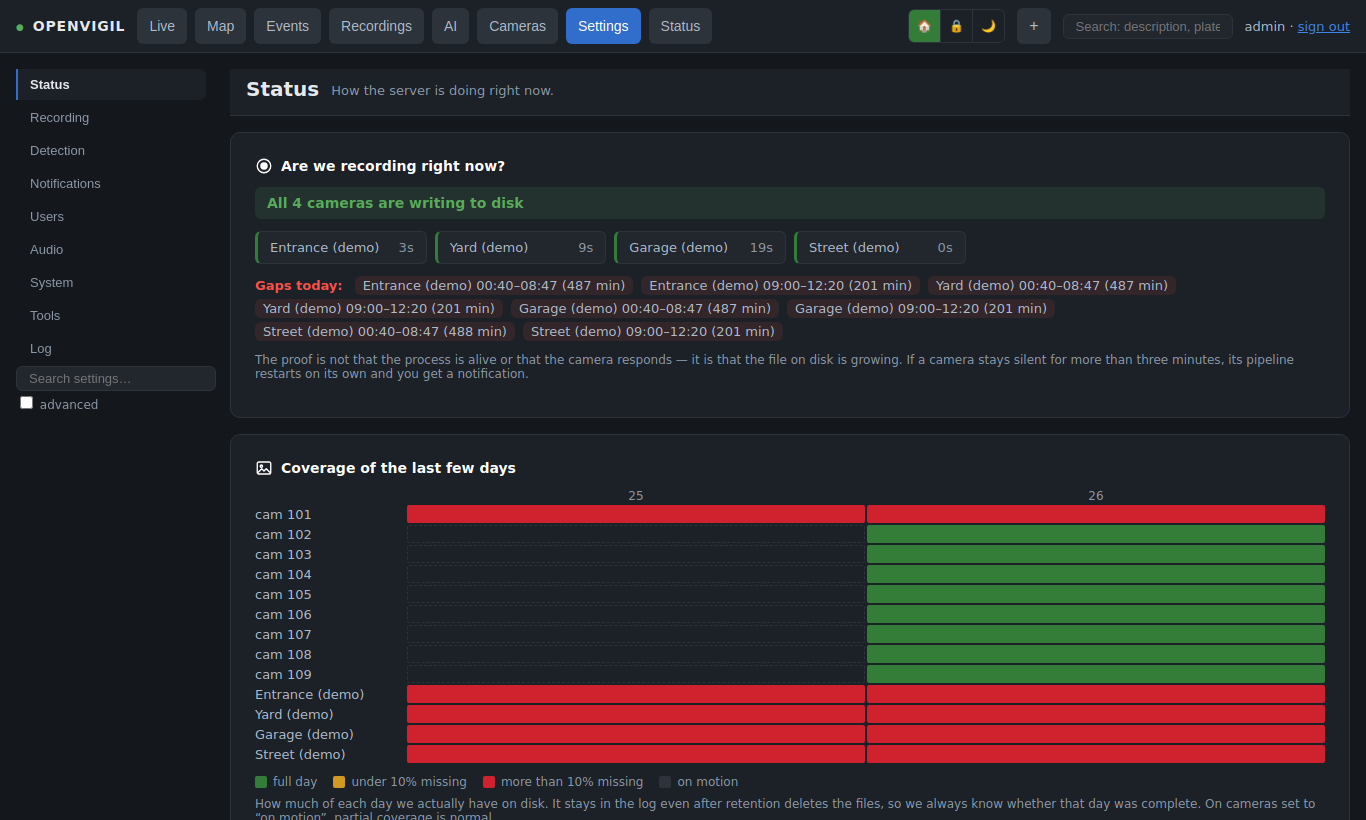Click the green status dot by OPENVIGIL
Image resolution: width=1366 pixels, height=820 pixels.
click(20, 27)
